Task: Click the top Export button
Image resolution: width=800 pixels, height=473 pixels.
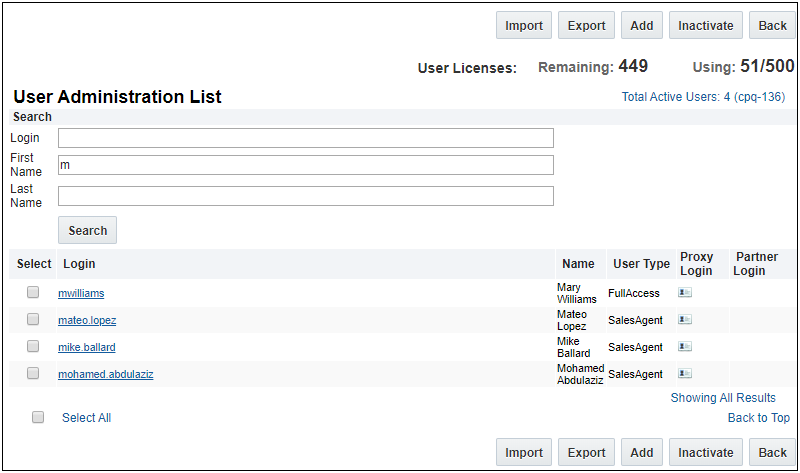Action: coord(586,26)
